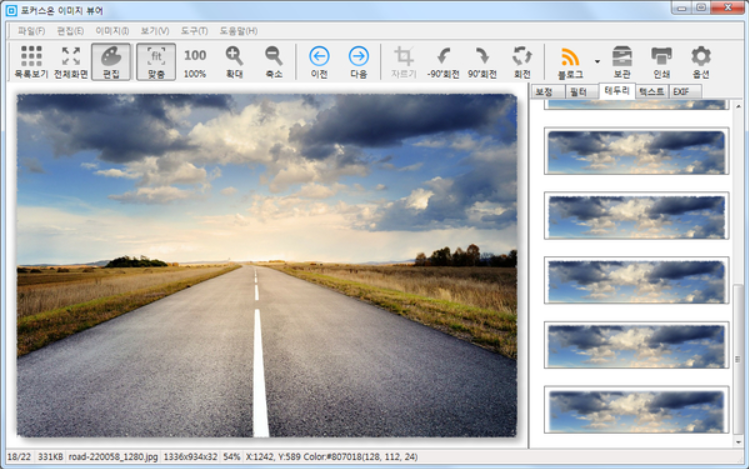Go to the 이전 previous image
This screenshot has width=749, height=469.
[x=319, y=61]
